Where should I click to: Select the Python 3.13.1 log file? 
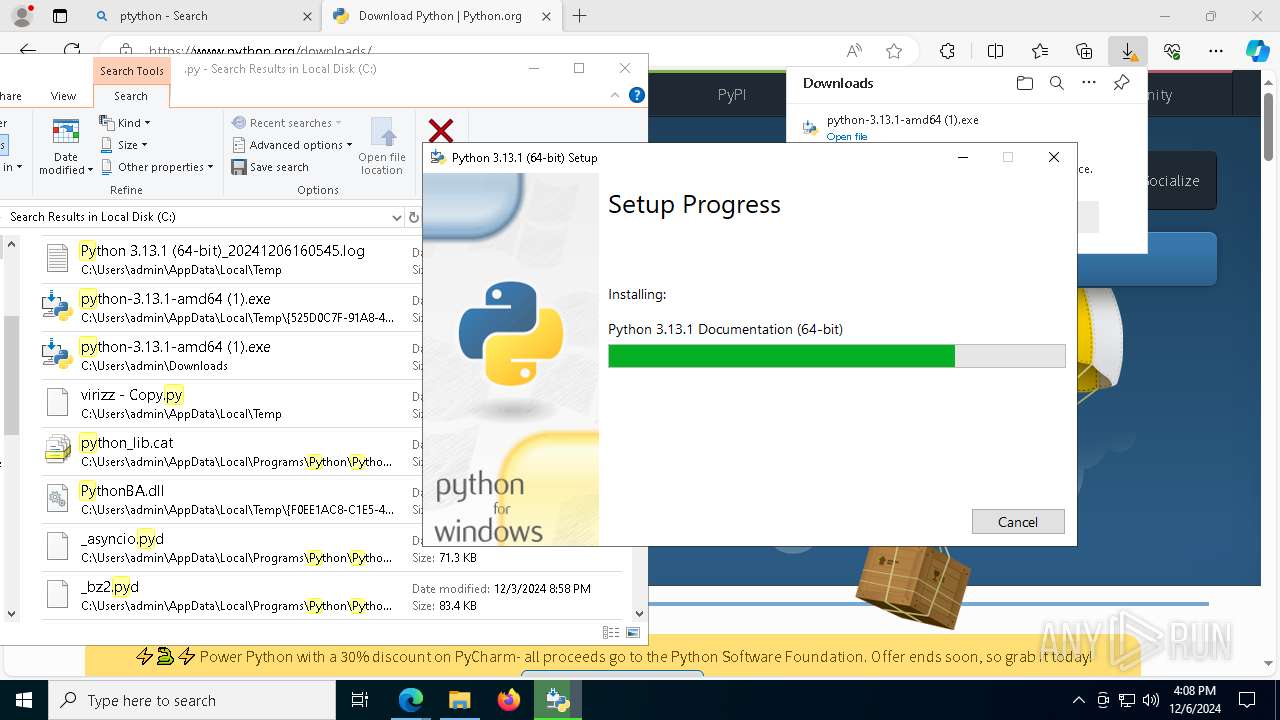222,259
